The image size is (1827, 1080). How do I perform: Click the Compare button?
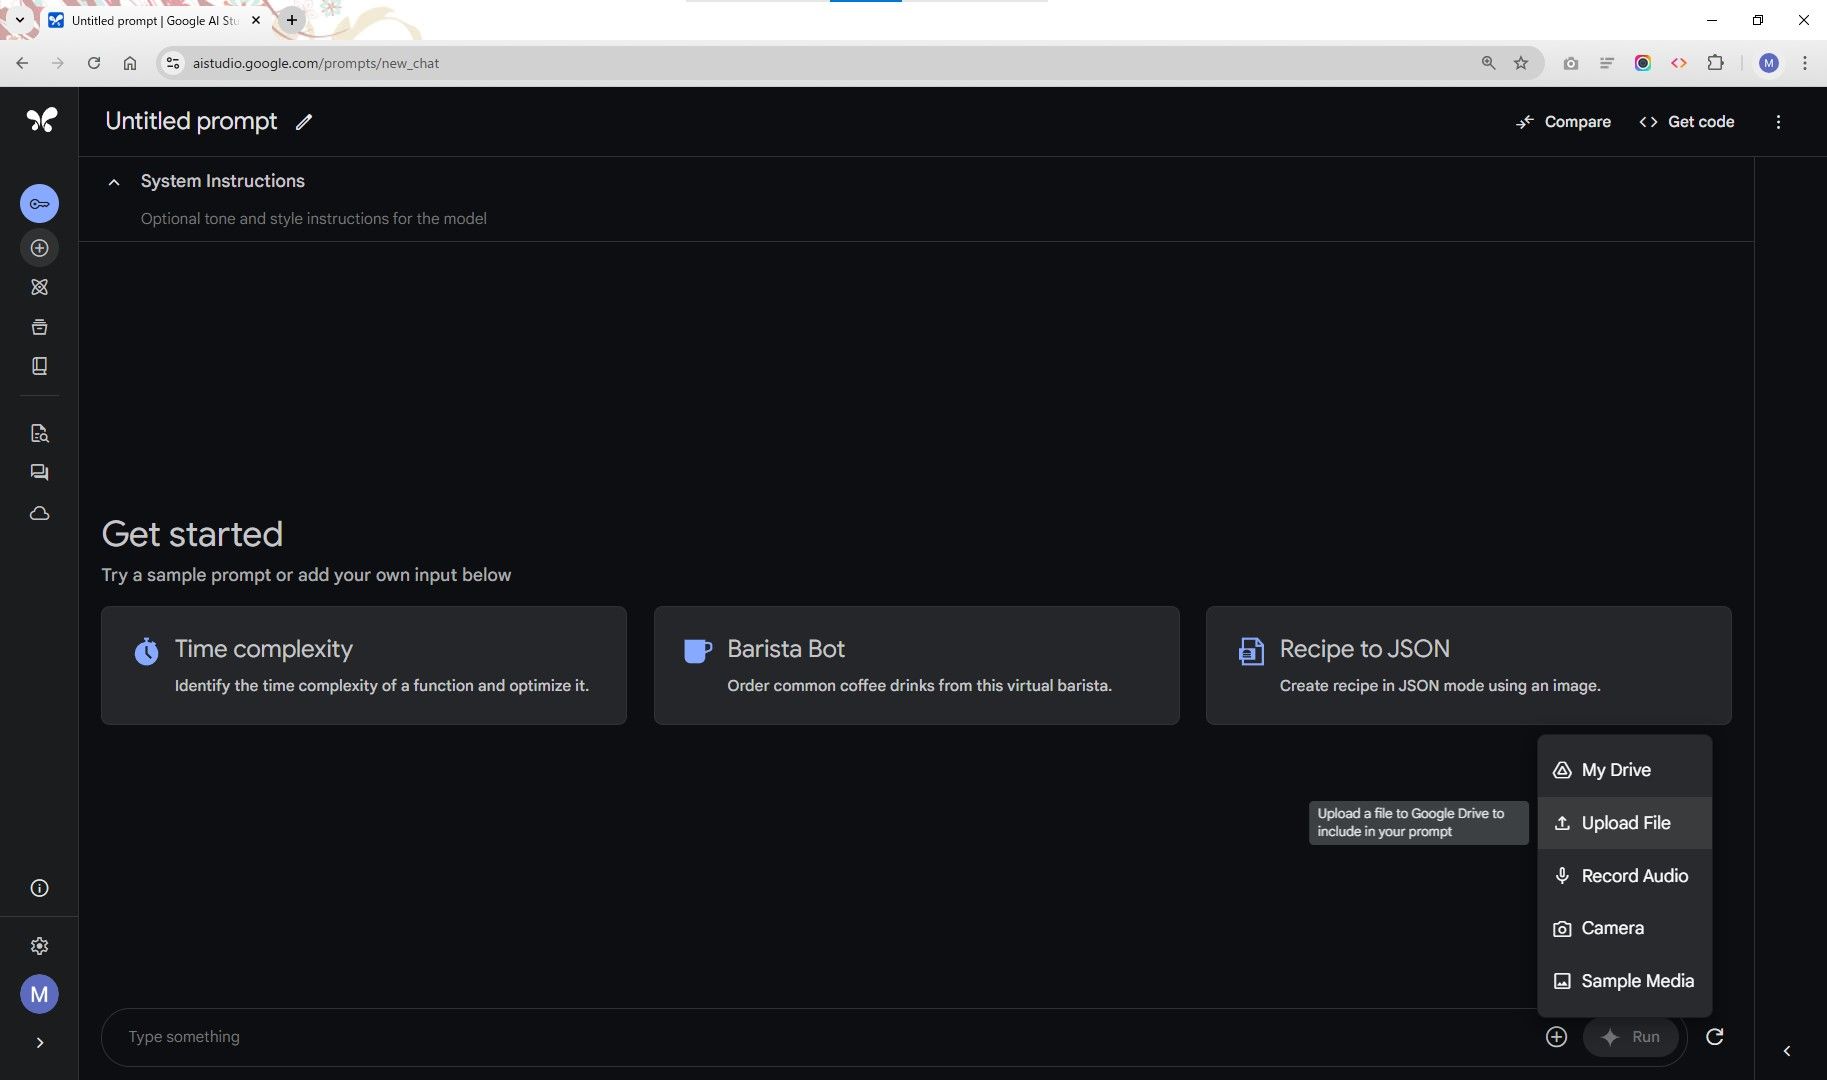[x=1563, y=122]
